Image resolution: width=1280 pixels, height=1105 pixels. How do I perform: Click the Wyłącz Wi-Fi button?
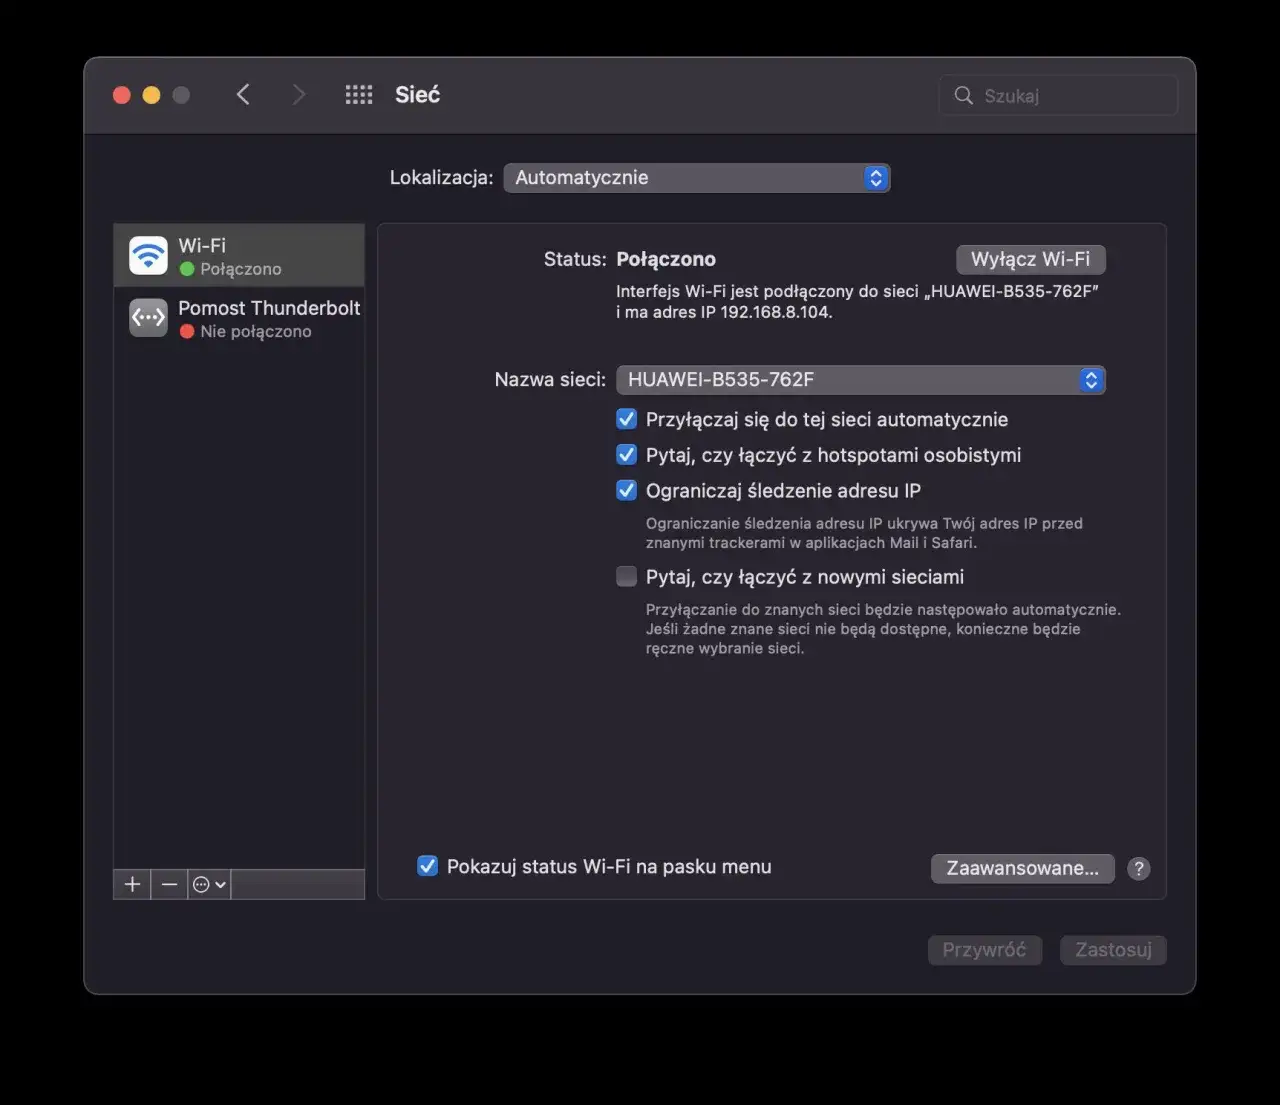[x=1030, y=259]
